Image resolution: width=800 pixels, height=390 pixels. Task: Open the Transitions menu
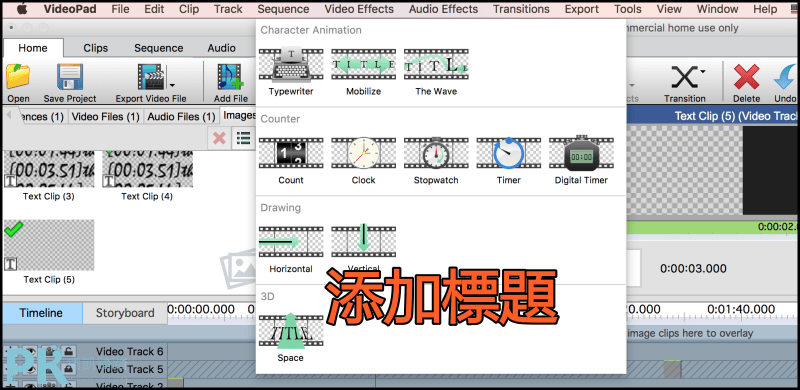(521, 9)
